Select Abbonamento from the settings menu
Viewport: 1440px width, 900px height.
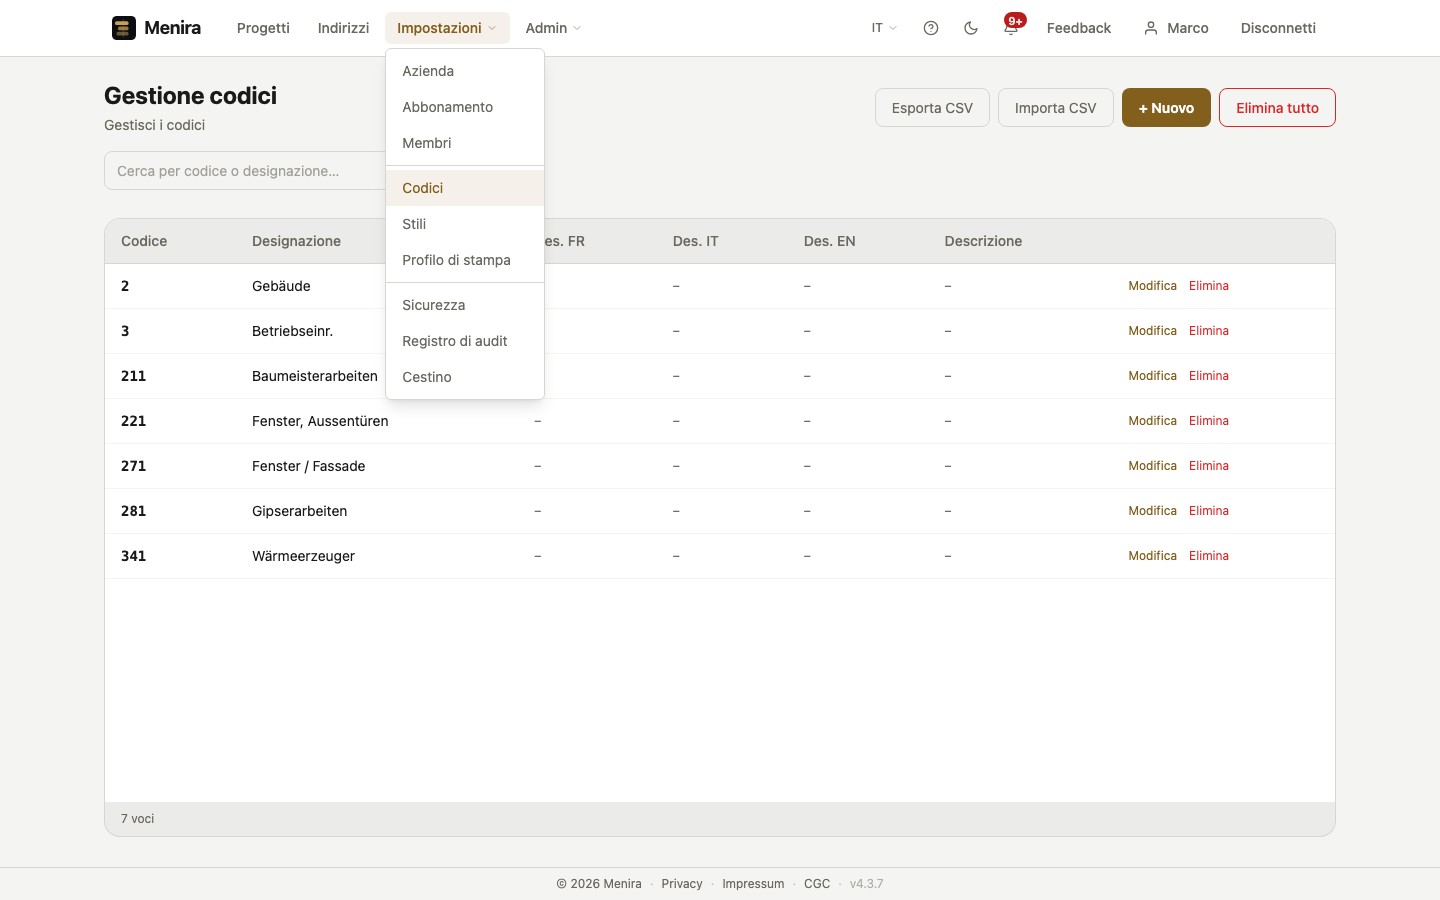[465, 107]
